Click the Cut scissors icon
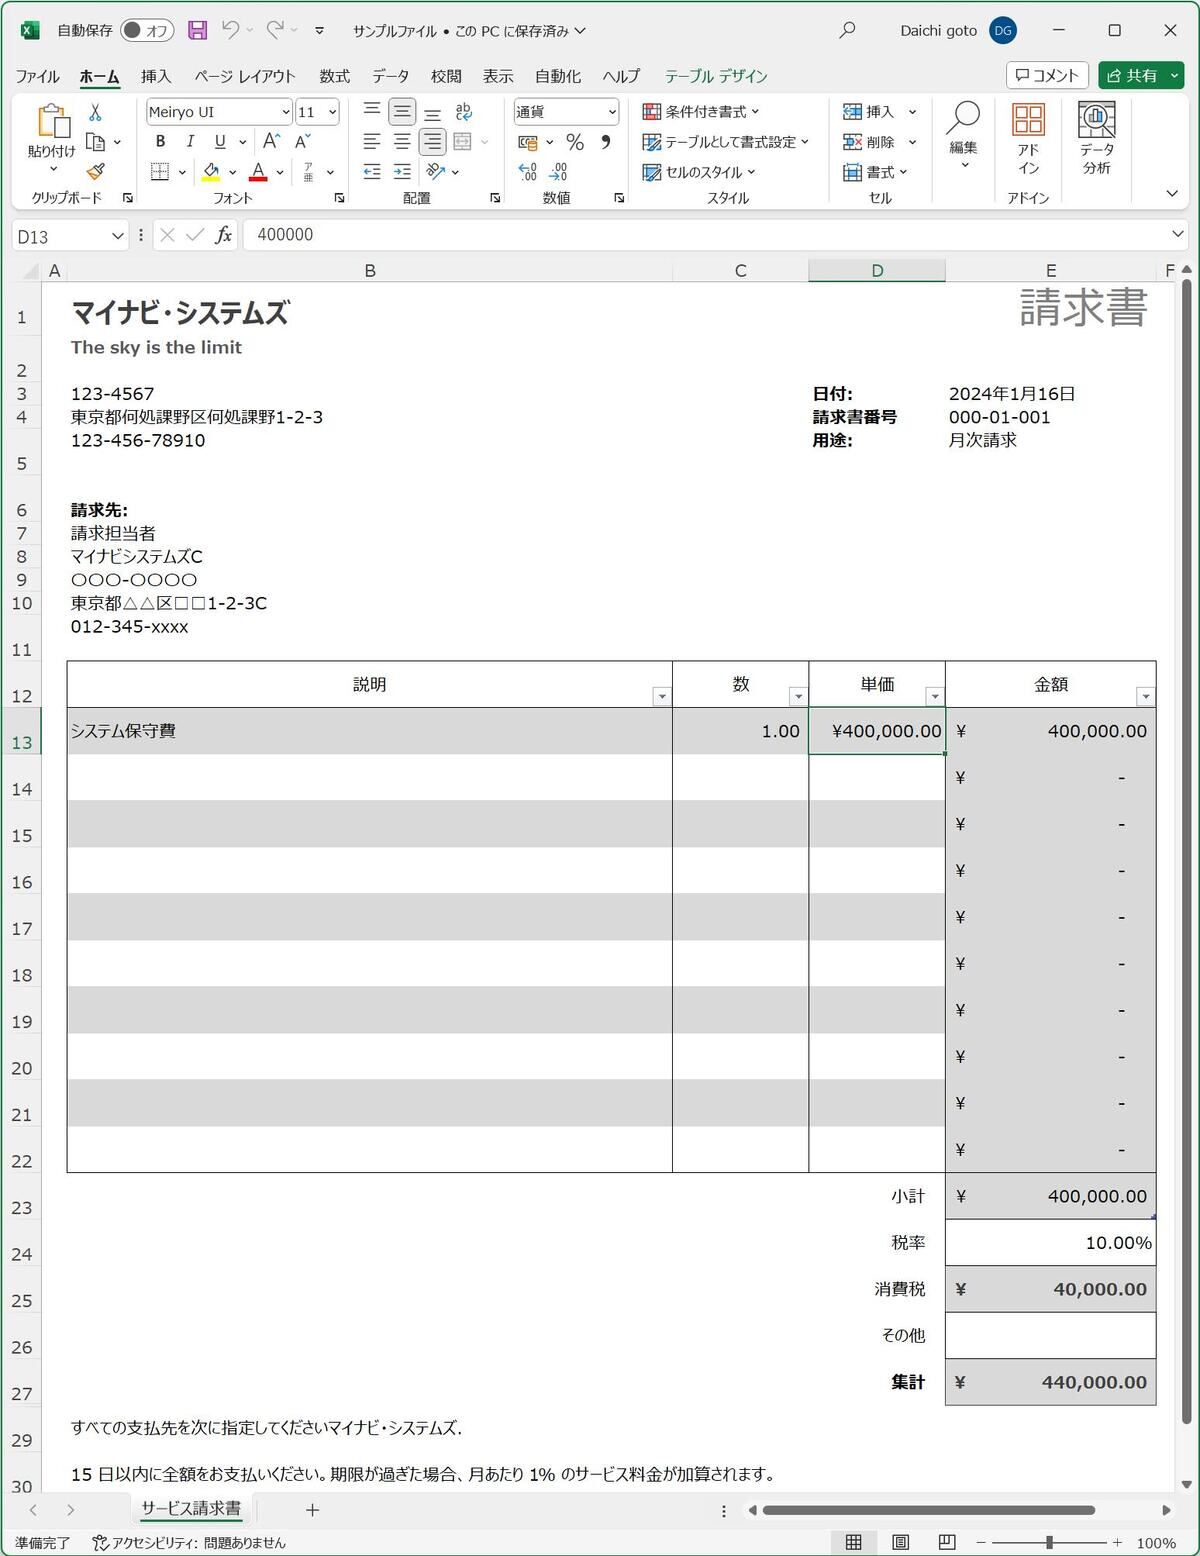The width and height of the screenshot is (1200, 1556). (95, 112)
